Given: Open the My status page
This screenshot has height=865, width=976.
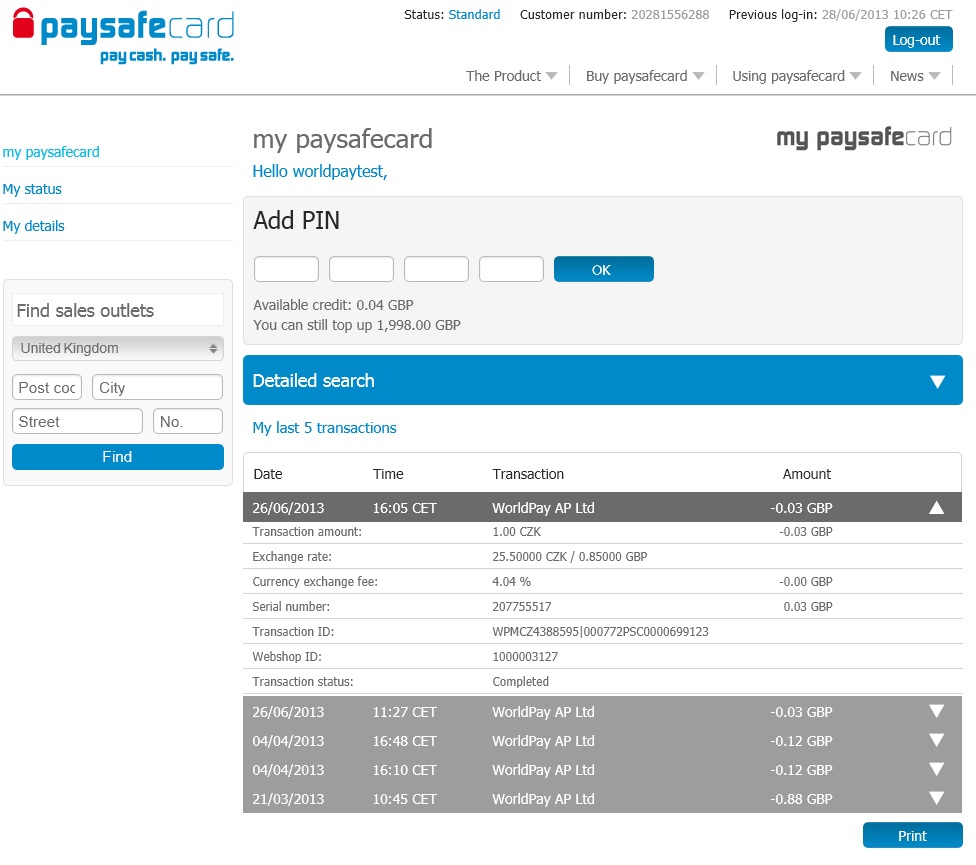Looking at the screenshot, I should (x=32, y=189).
